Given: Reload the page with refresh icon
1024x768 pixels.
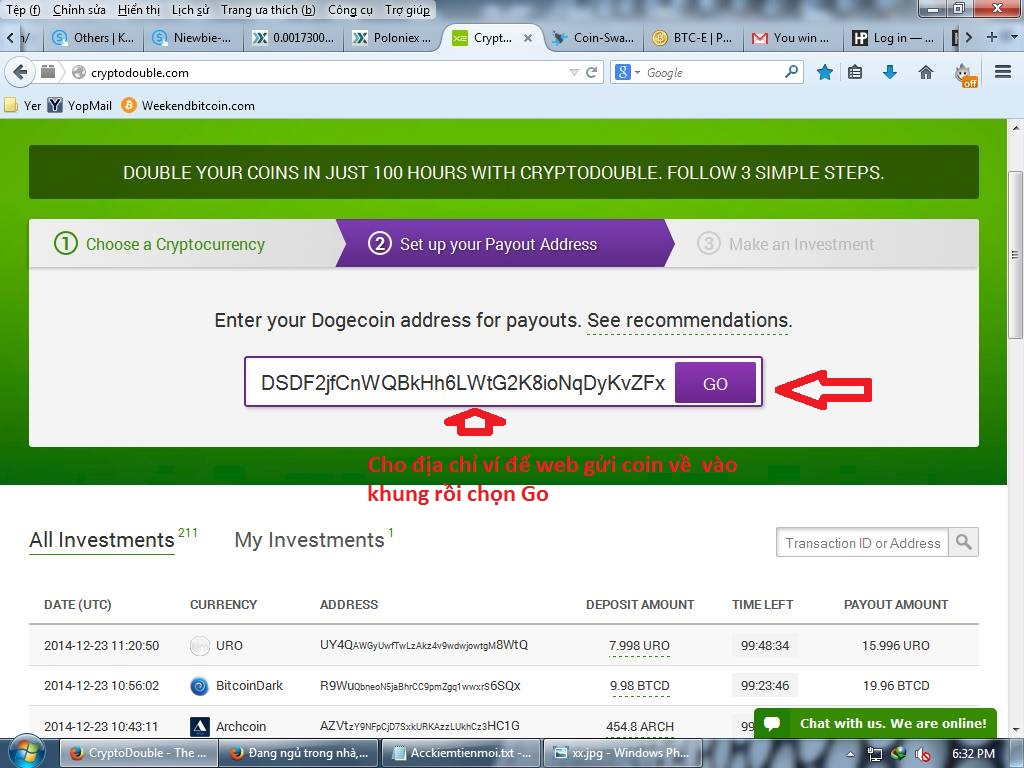Looking at the screenshot, I should (592, 72).
